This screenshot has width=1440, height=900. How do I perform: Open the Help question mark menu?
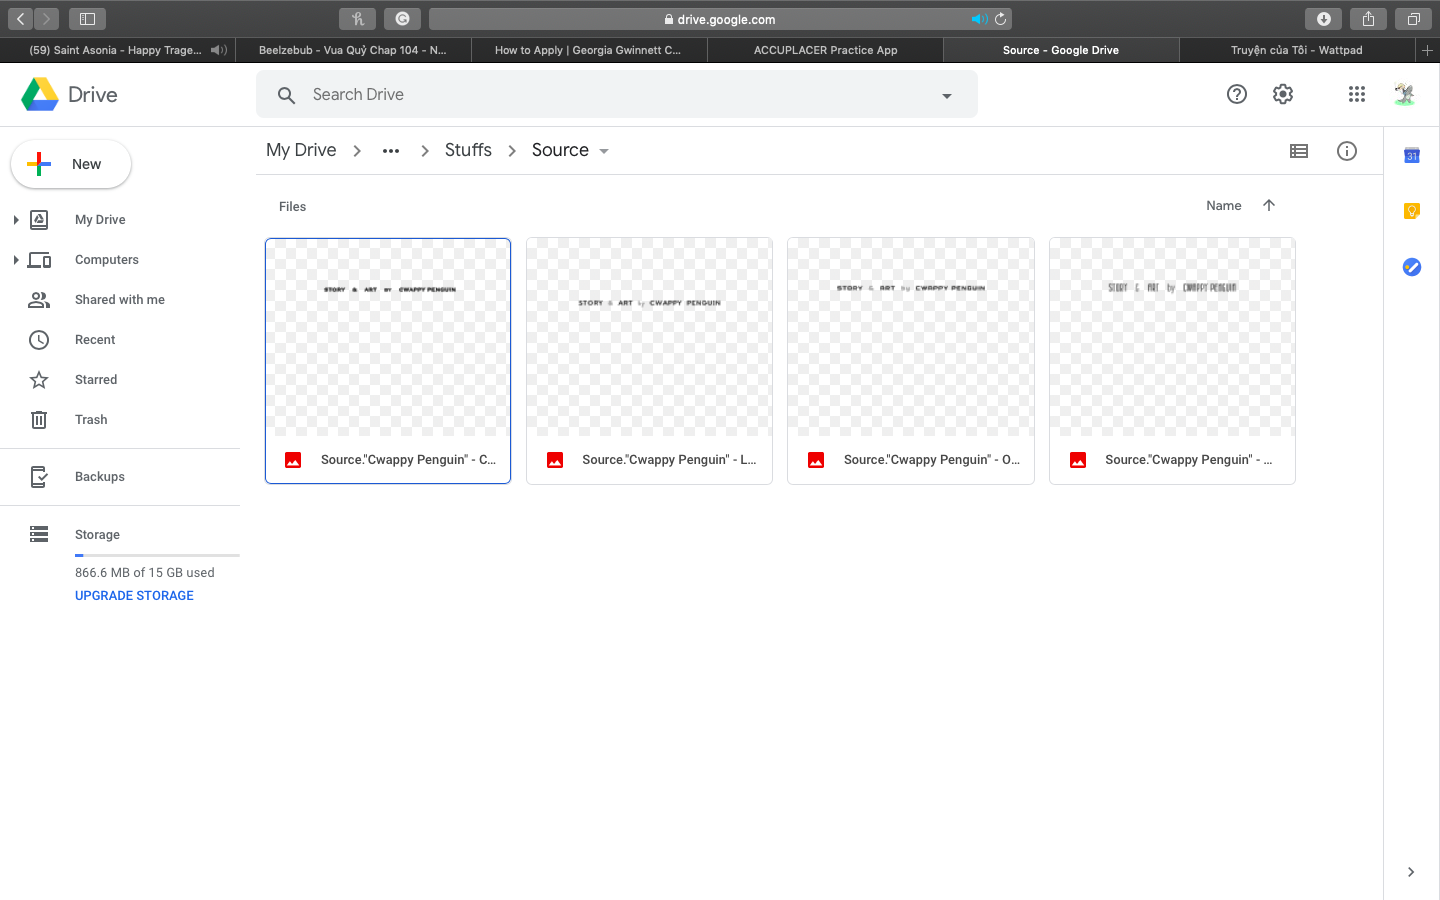pos(1237,94)
